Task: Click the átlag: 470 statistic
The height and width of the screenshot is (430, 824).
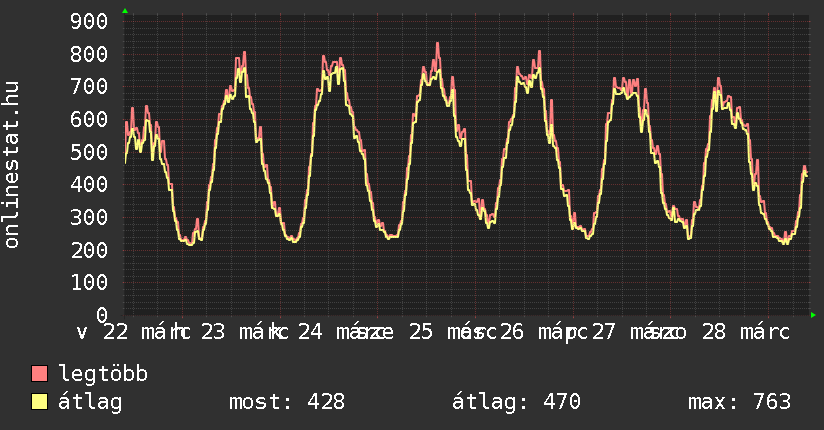Action: 516,402
